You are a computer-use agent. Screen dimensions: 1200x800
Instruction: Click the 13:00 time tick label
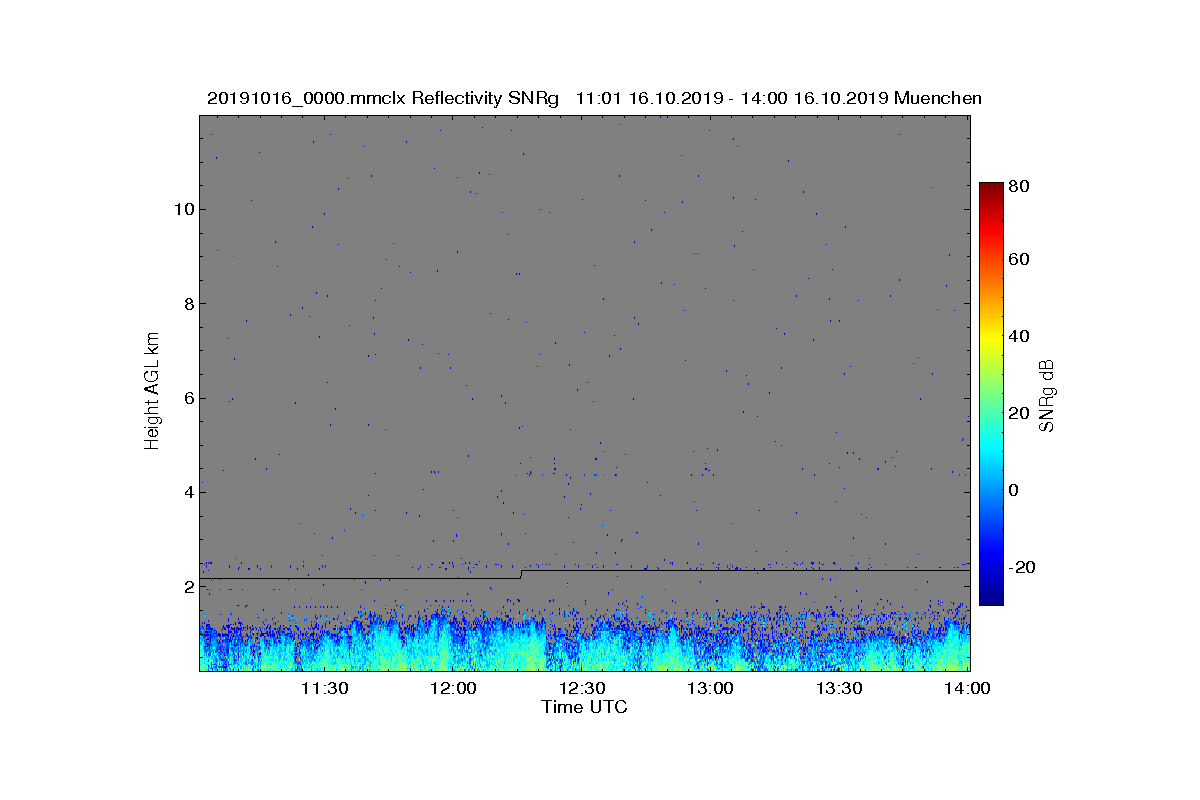coord(712,689)
